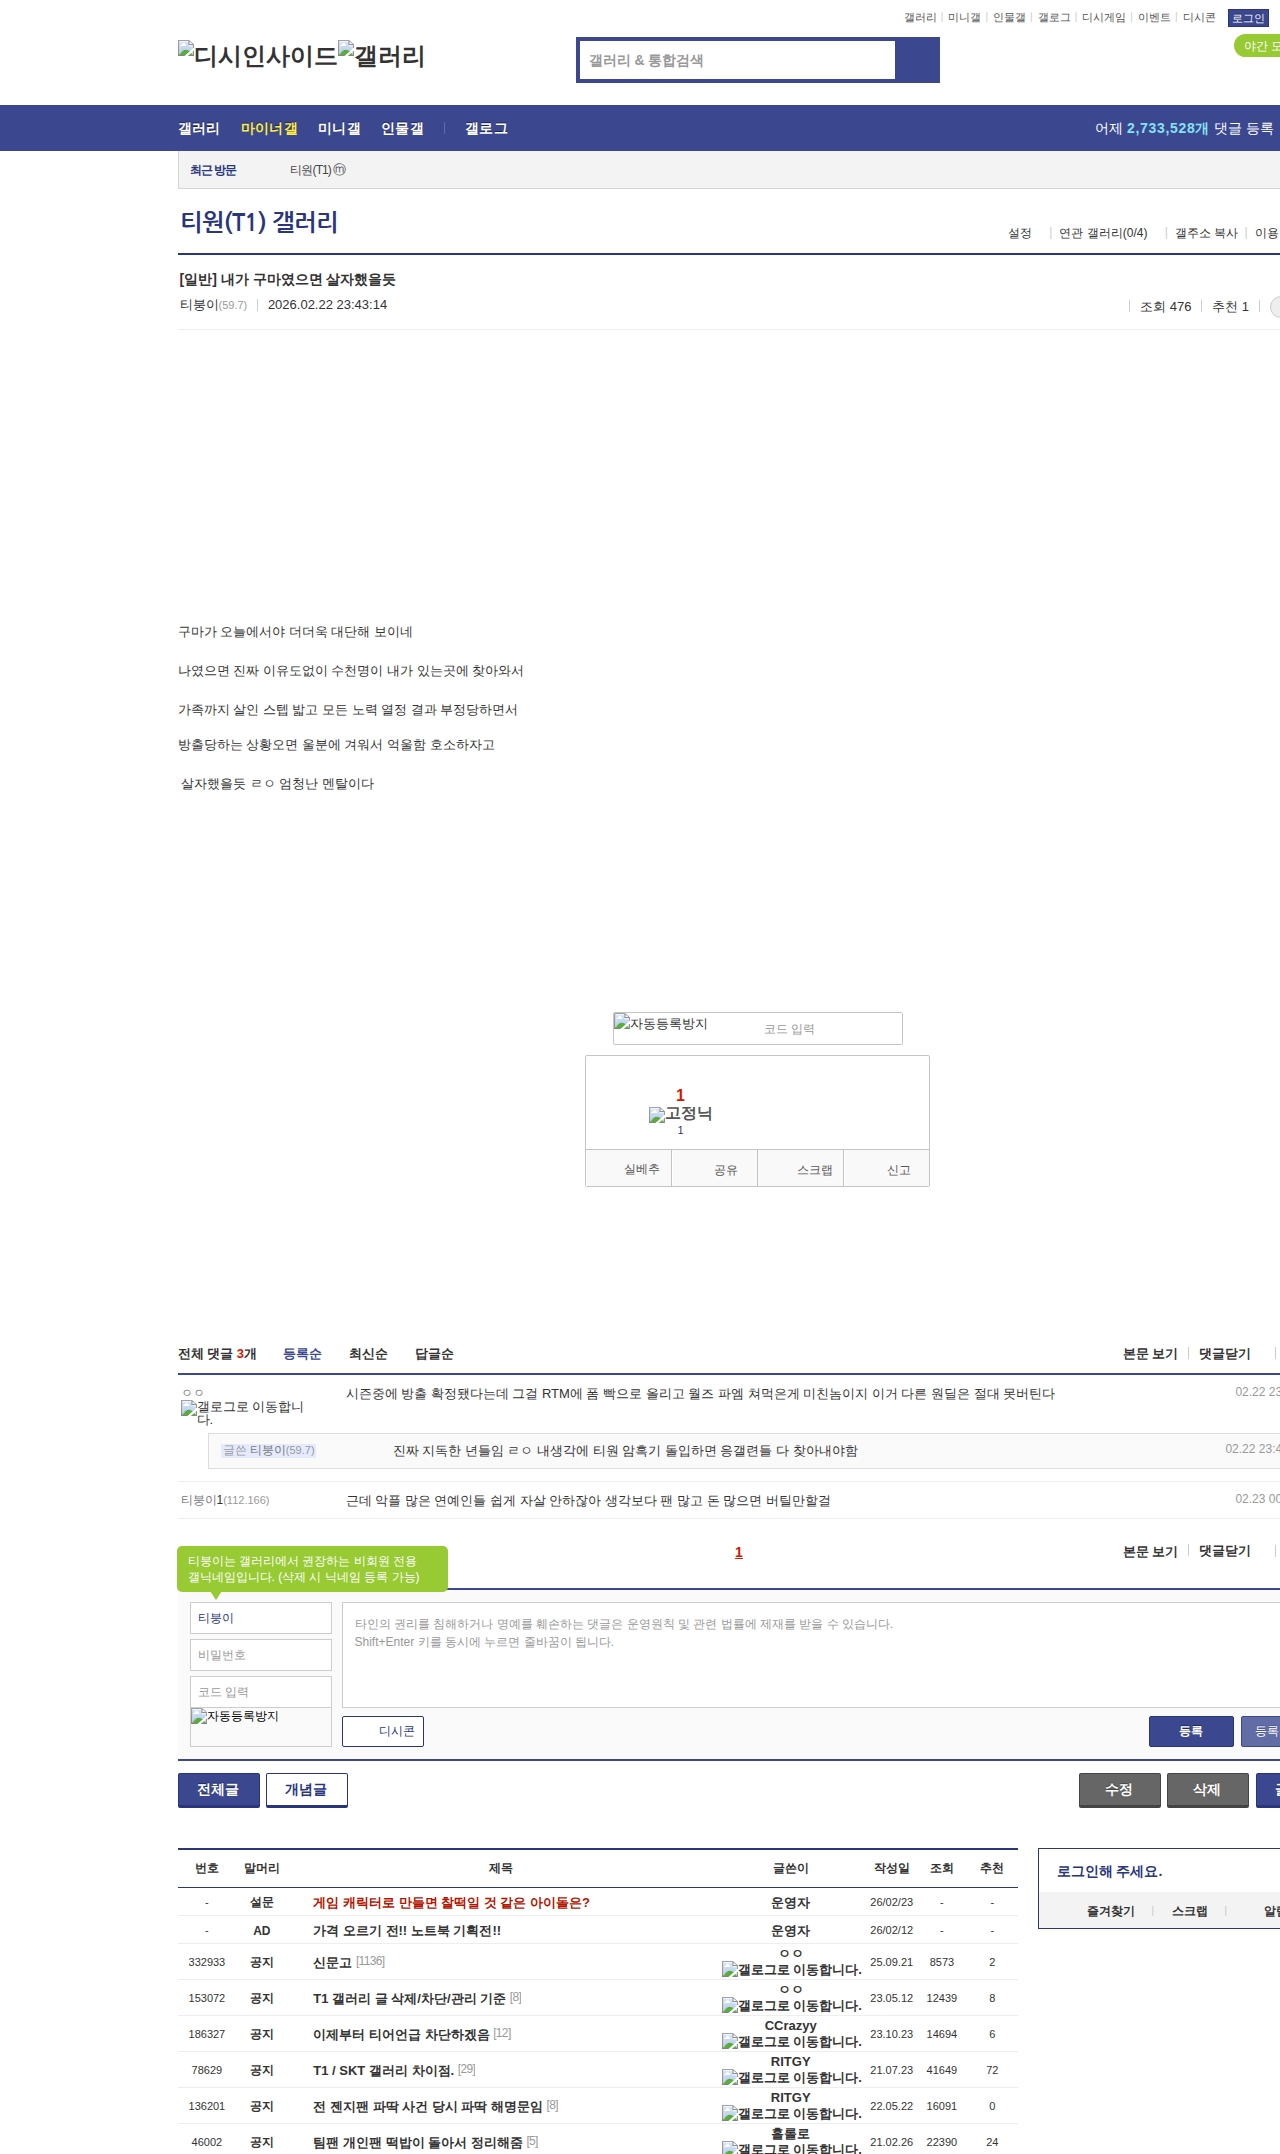
Task: Open 미니갤 in the blue navigation bar
Action: pyautogui.click(x=339, y=129)
